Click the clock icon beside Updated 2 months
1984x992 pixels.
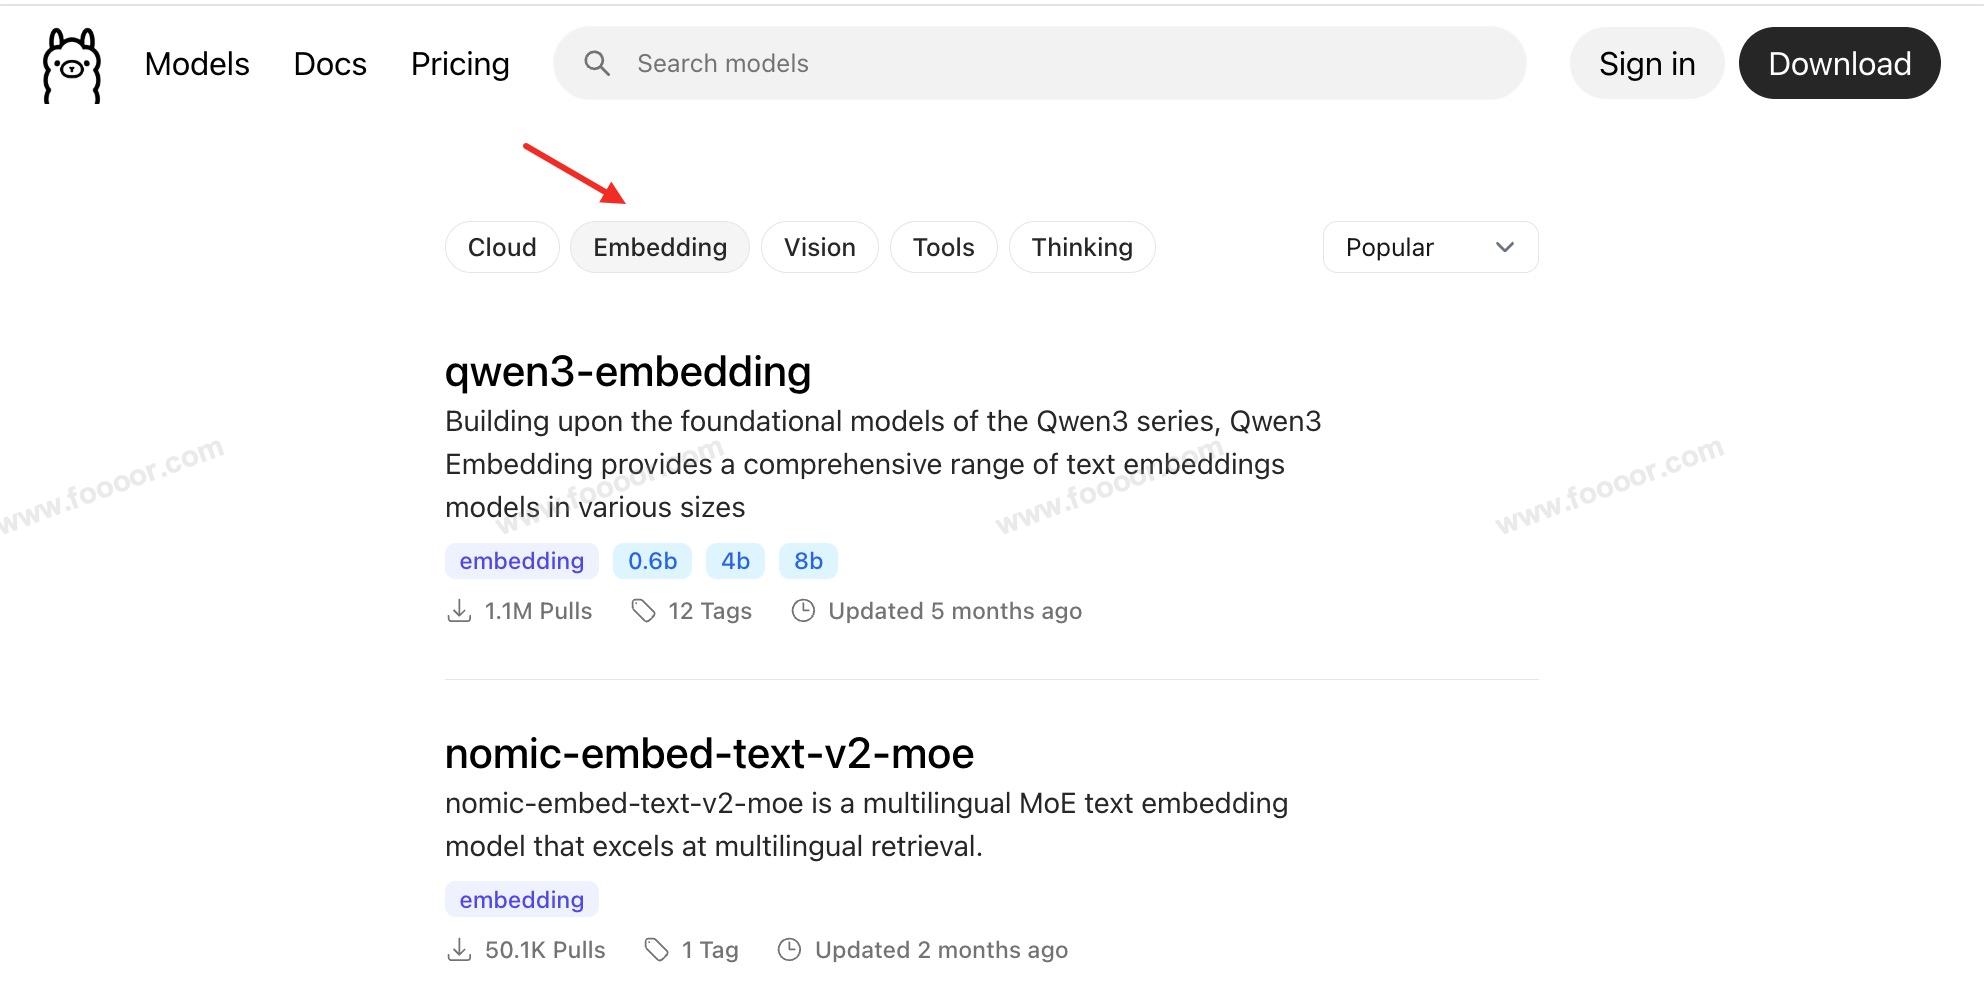pos(790,950)
